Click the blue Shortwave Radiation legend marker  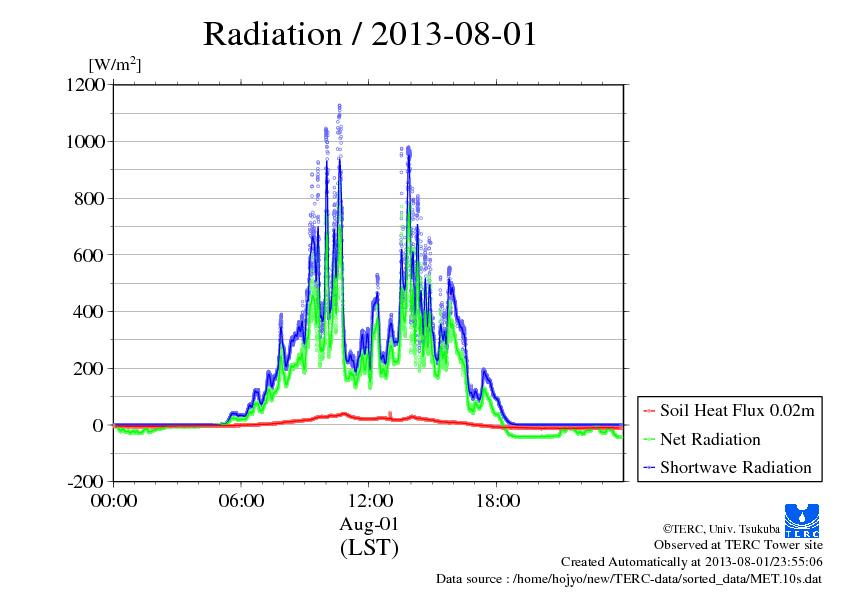[649, 467]
